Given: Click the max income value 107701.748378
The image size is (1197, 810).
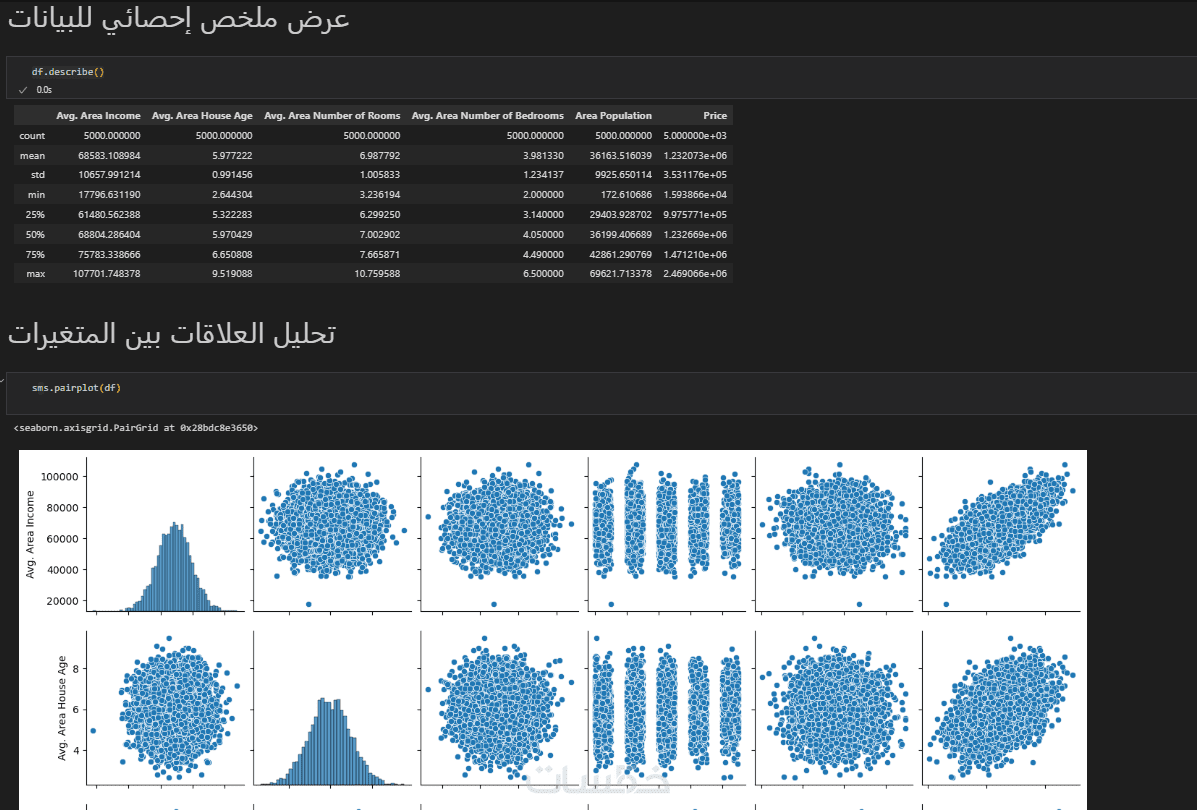Looking at the screenshot, I should pyautogui.click(x=107, y=273).
